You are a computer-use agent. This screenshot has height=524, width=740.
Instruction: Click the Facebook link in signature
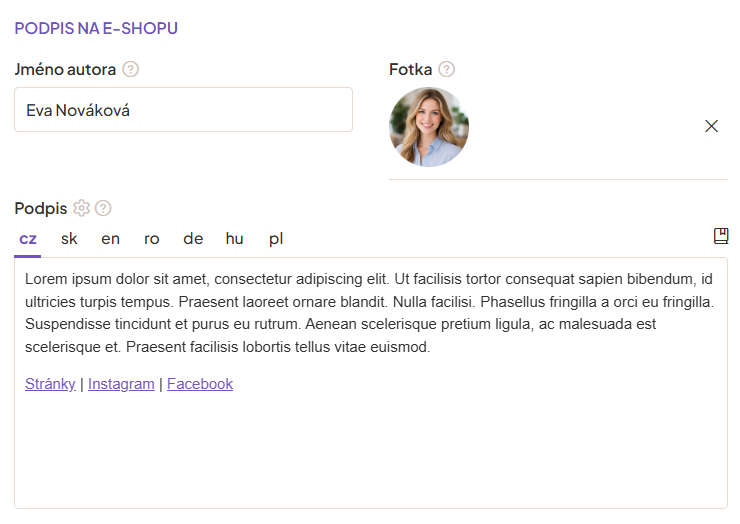tap(200, 384)
